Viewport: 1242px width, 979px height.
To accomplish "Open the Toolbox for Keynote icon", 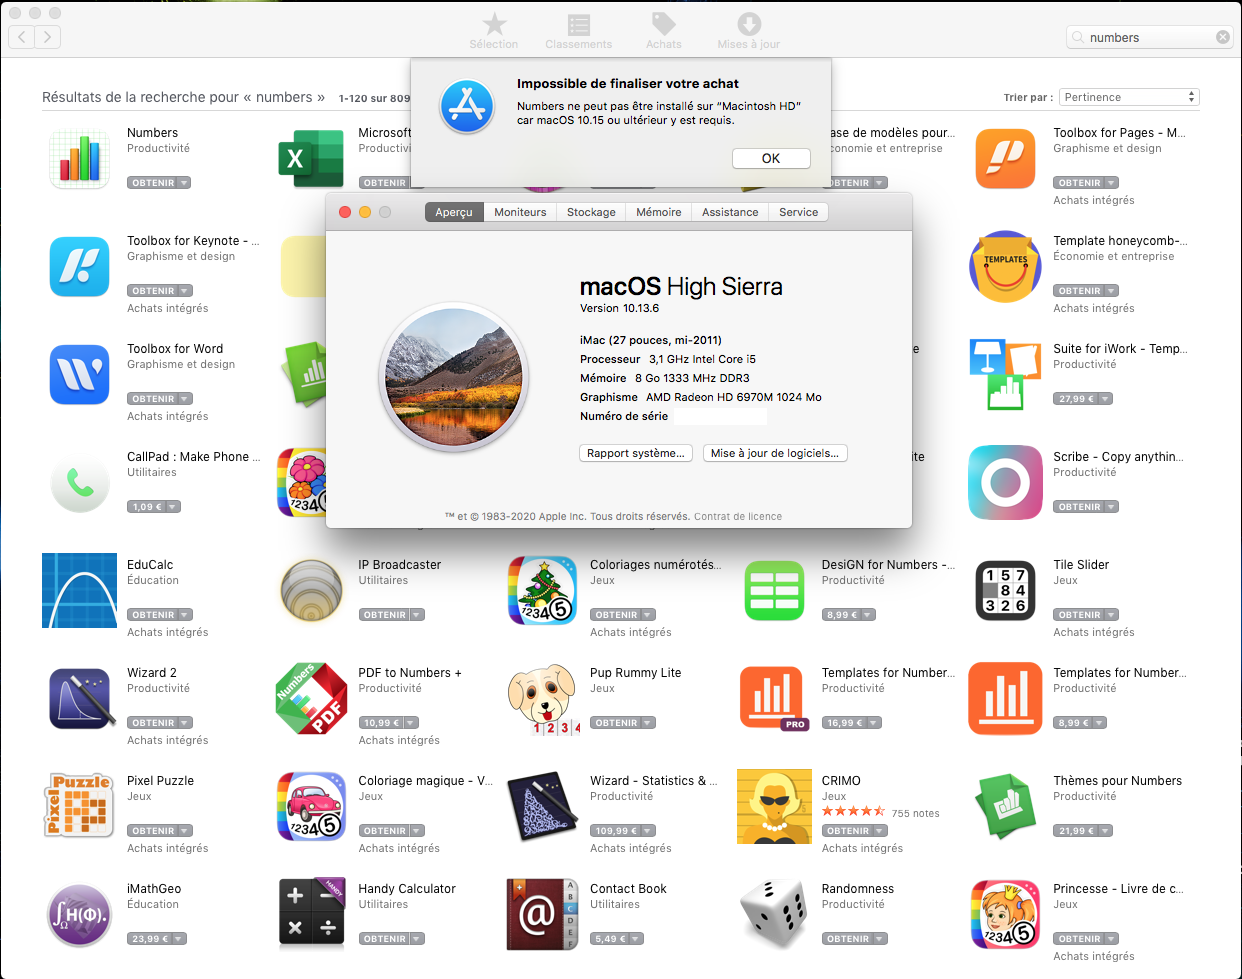I will (80, 267).
